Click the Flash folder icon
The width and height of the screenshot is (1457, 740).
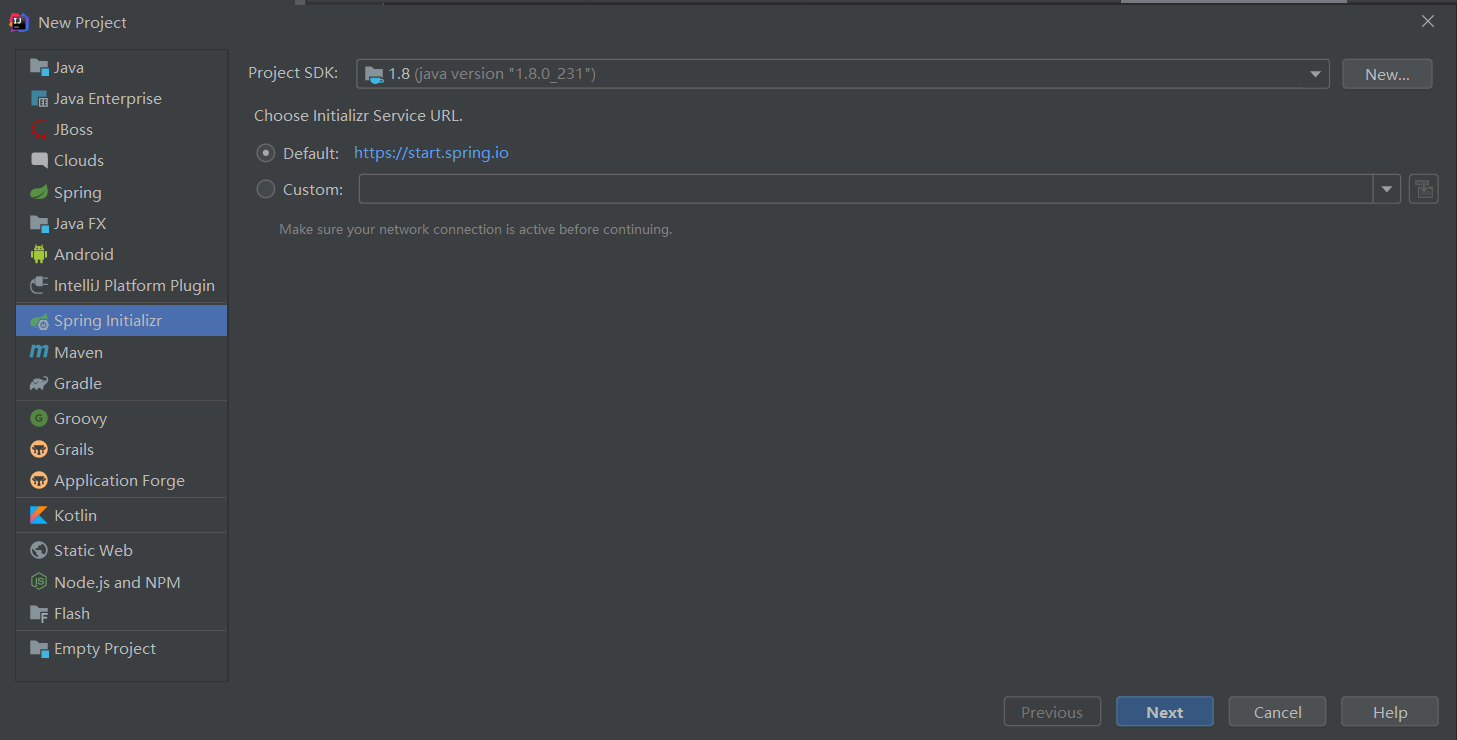click(39, 613)
